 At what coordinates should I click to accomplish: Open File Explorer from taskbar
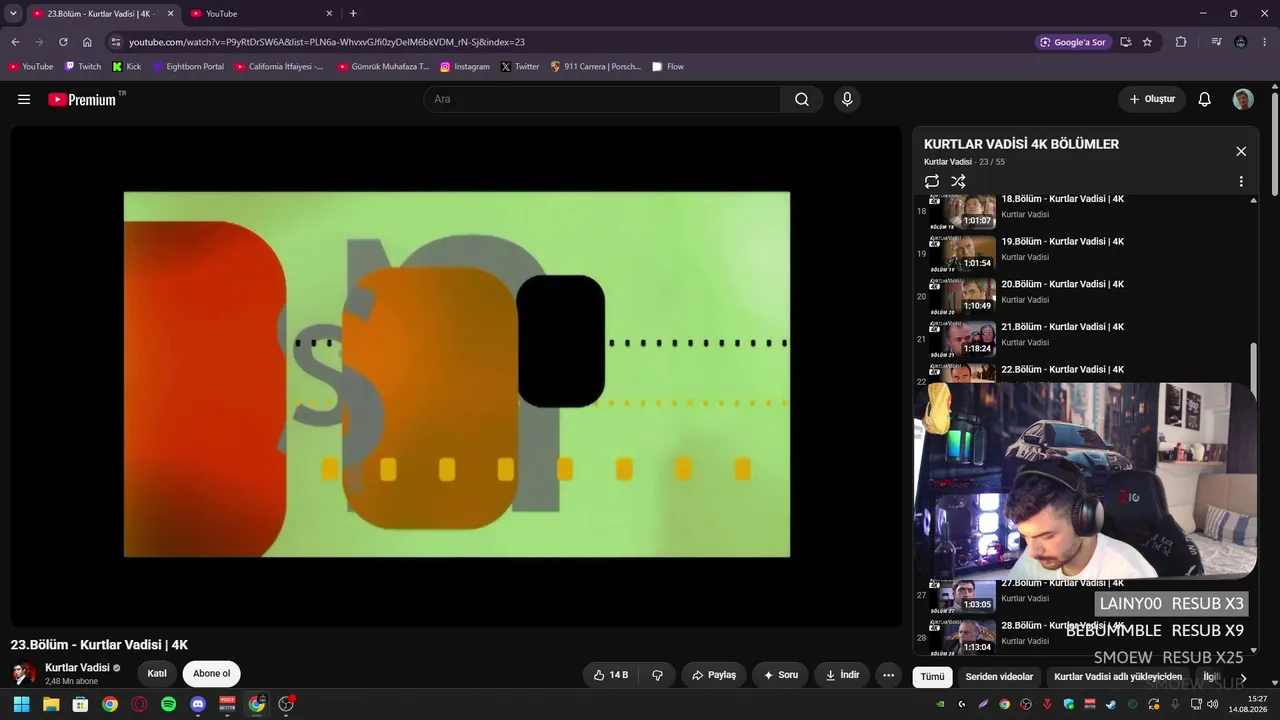pyautogui.click(x=51, y=704)
